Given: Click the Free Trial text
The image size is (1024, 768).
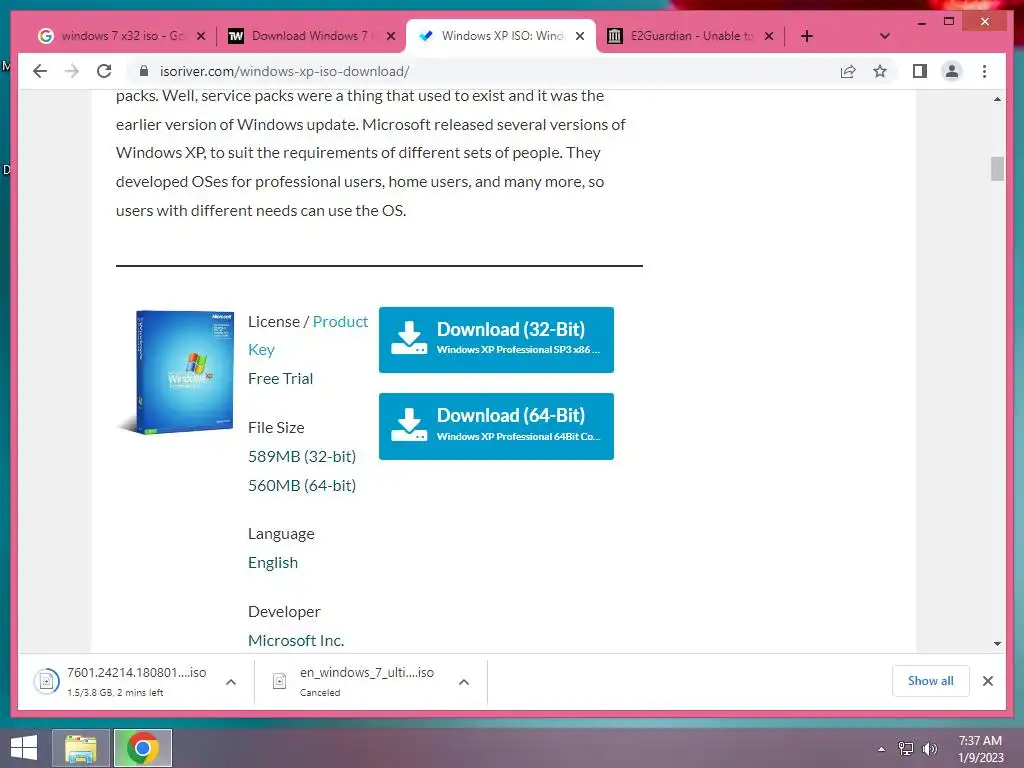Looking at the screenshot, I should pyautogui.click(x=280, y=378).
